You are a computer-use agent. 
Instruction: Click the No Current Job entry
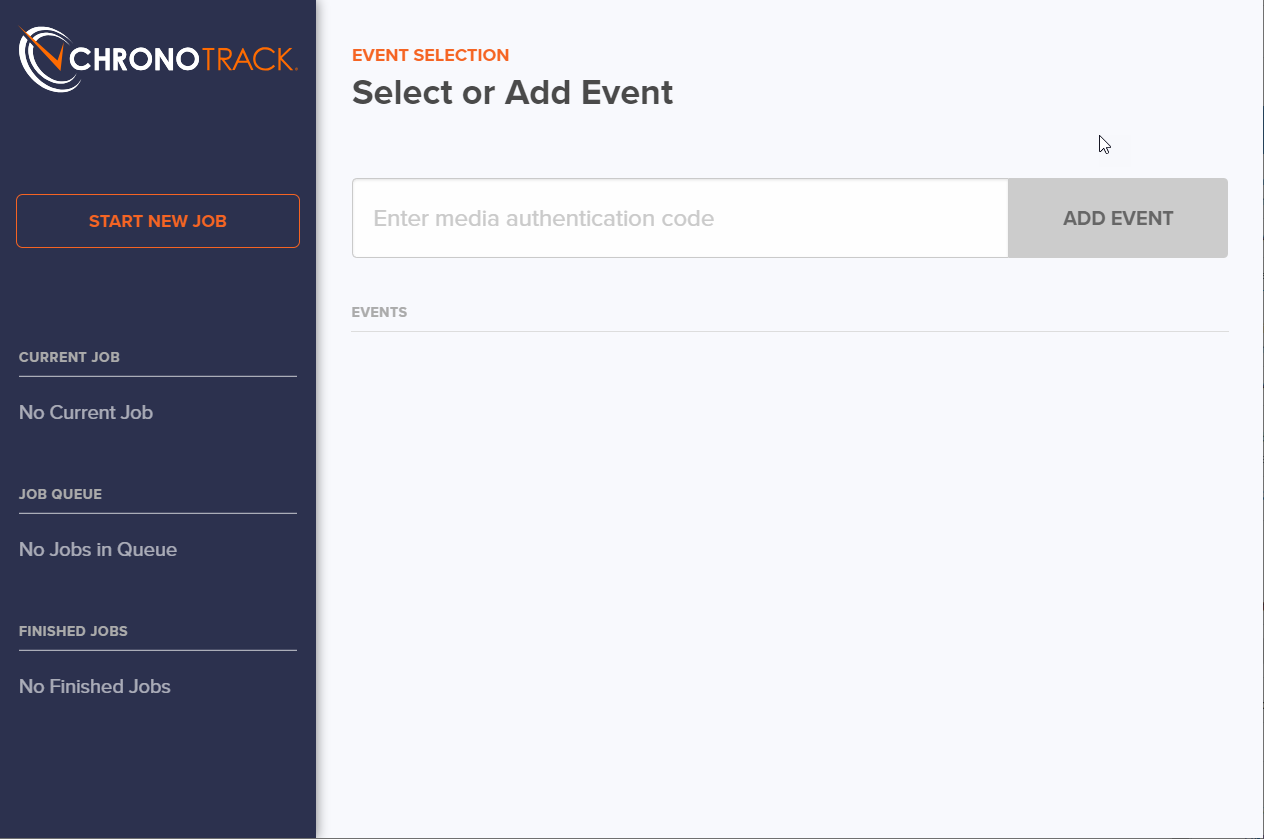pos(86,413)
